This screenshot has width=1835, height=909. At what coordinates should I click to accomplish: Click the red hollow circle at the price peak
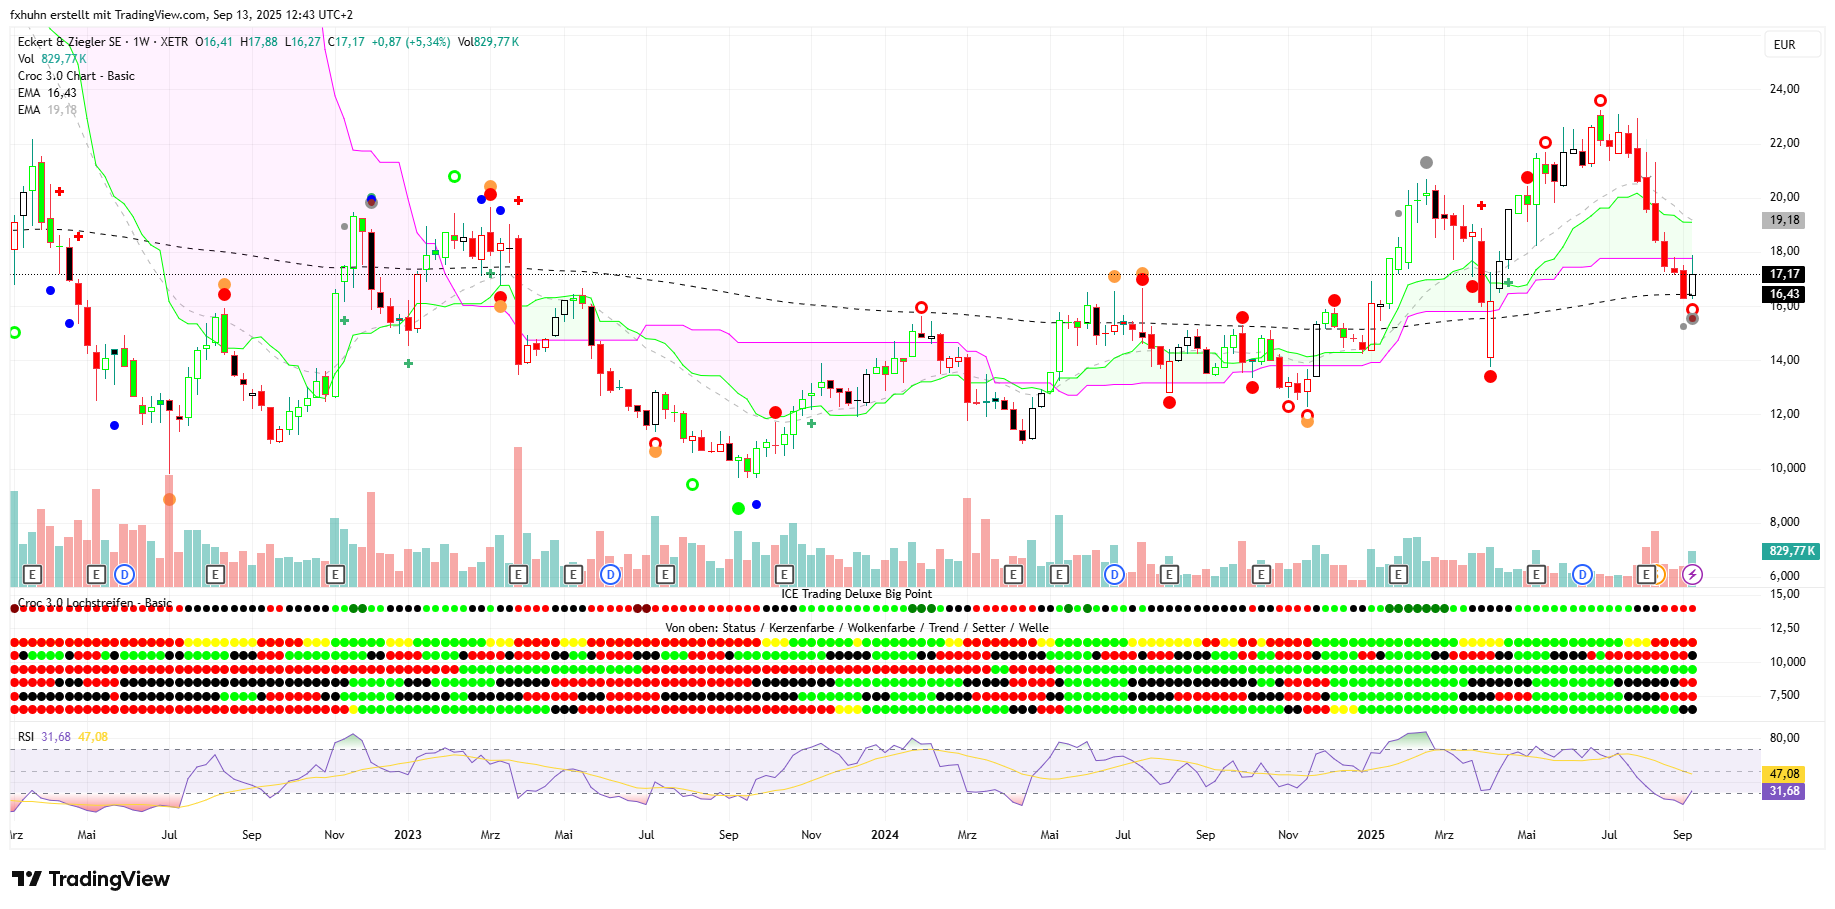1600,101
